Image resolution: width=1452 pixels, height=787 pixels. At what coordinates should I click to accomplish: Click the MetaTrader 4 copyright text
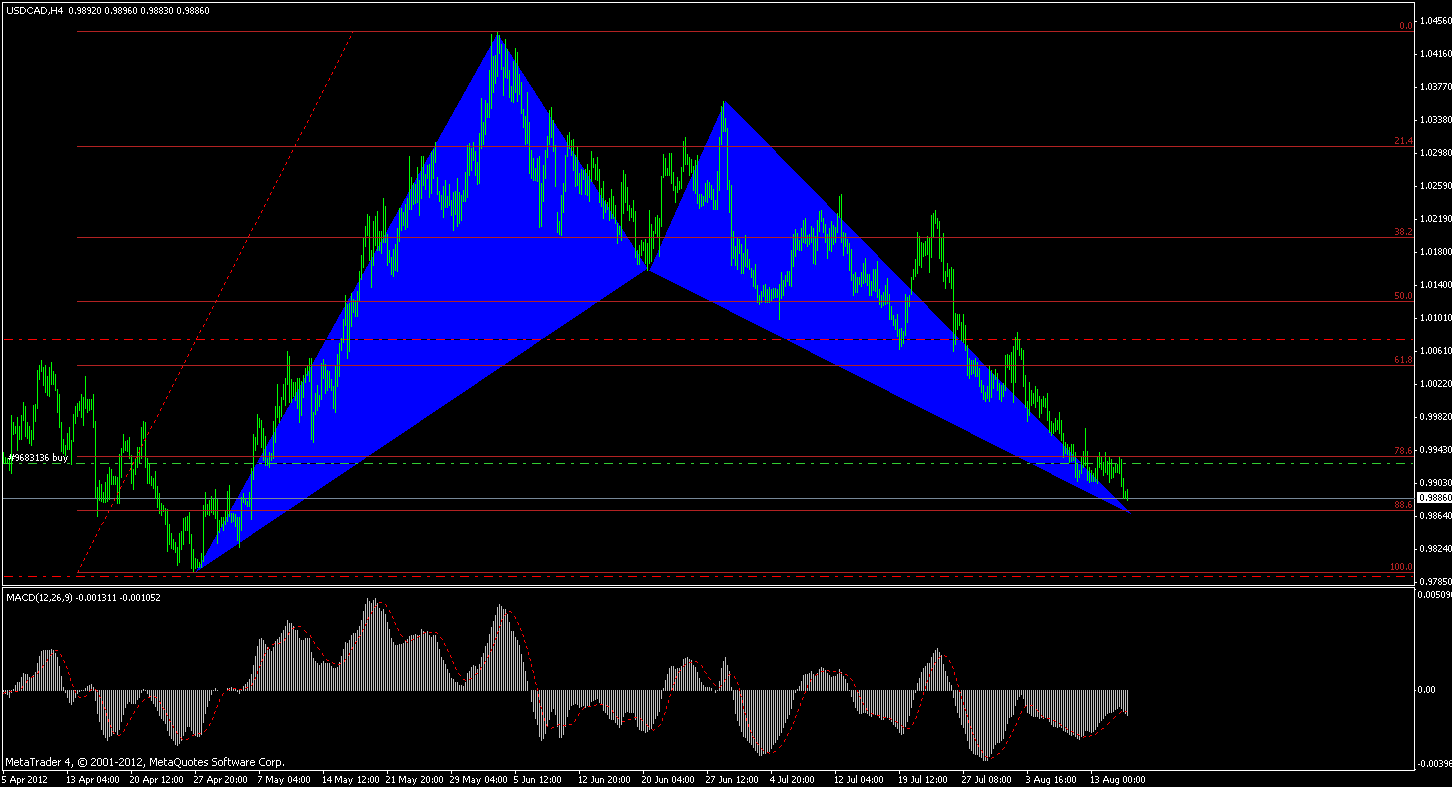click(x=145, y=761)
